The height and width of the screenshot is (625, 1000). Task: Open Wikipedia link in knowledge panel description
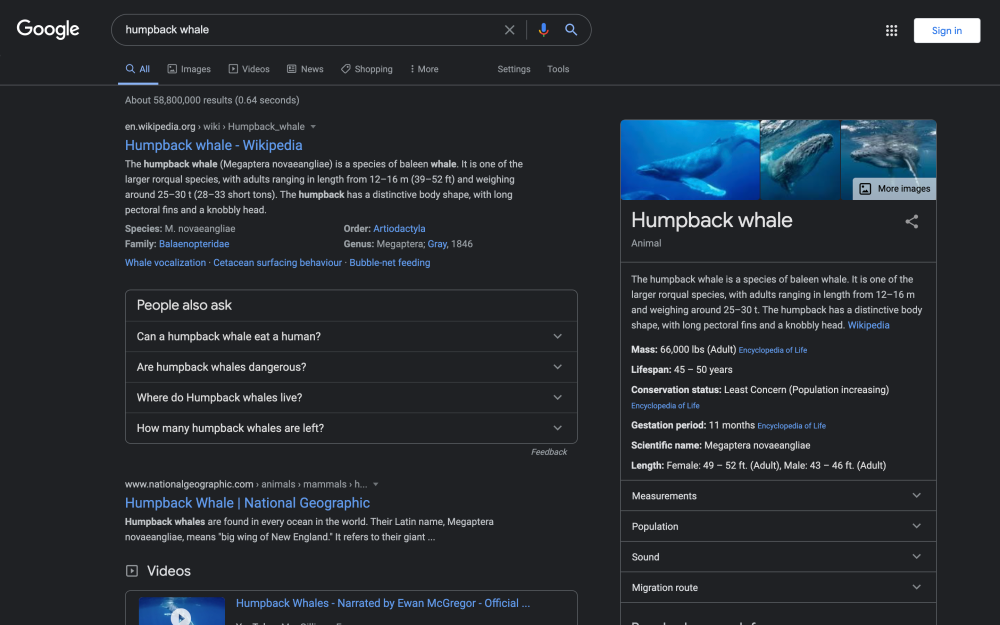[x=869, y=325]
